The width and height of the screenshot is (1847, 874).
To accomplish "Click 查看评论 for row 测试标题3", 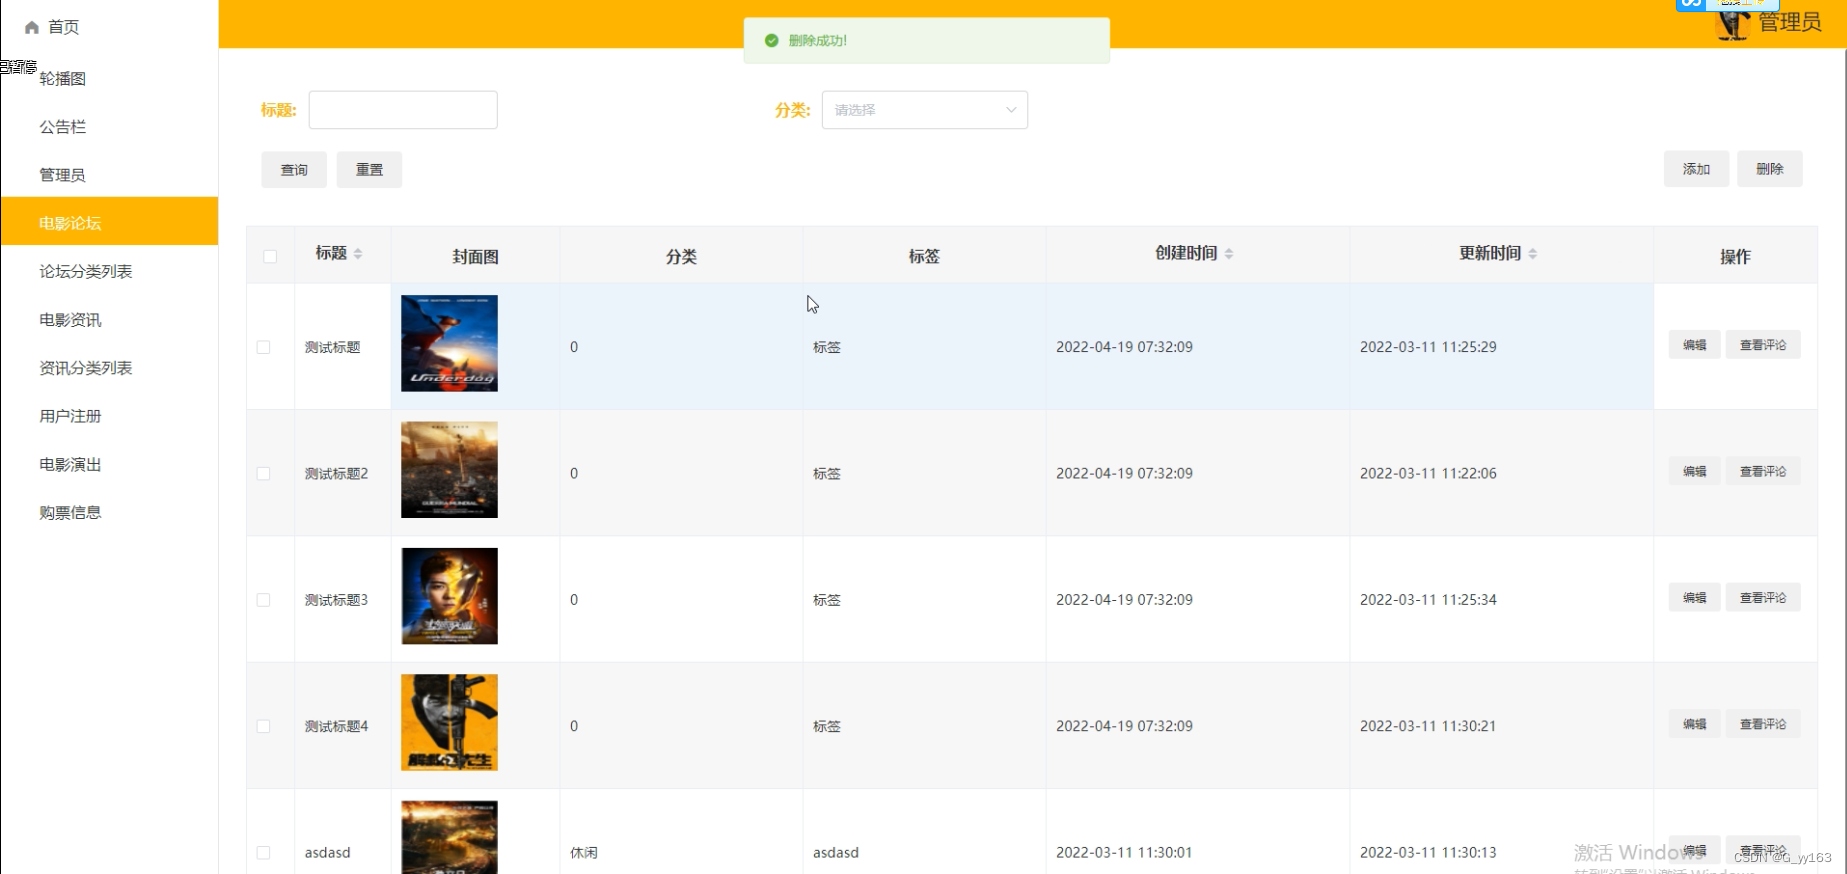I will click(1763, 598).
